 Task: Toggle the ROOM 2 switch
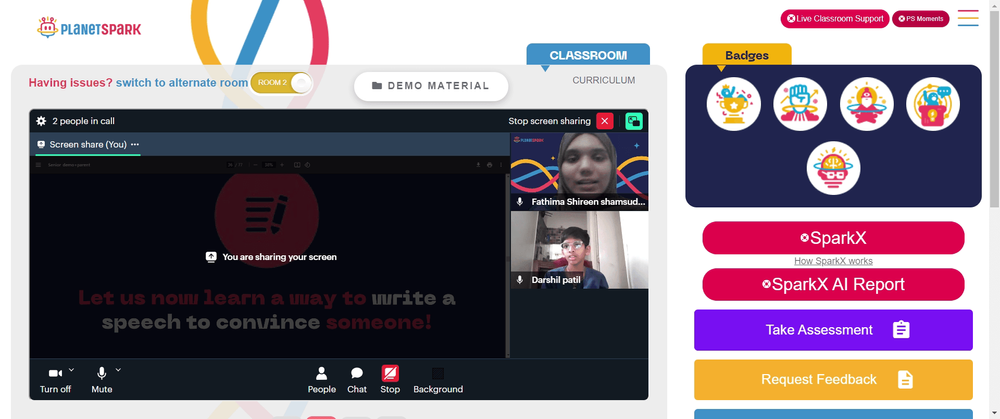[281, 83]
